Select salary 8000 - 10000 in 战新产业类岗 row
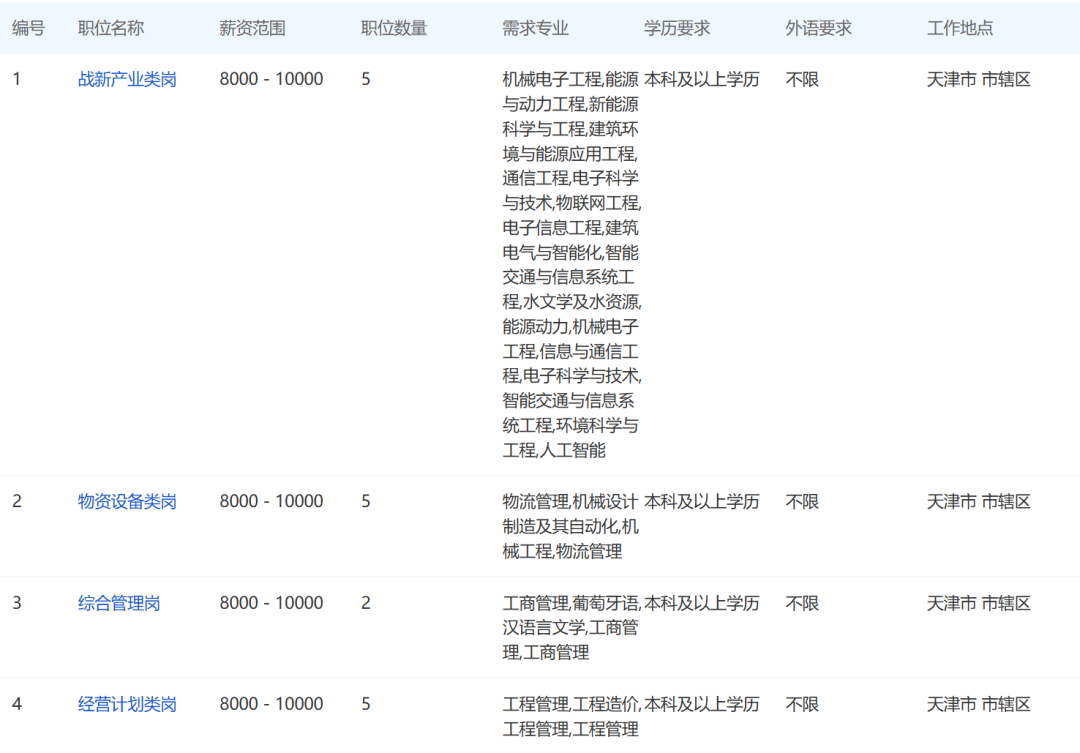 [271, 79]
